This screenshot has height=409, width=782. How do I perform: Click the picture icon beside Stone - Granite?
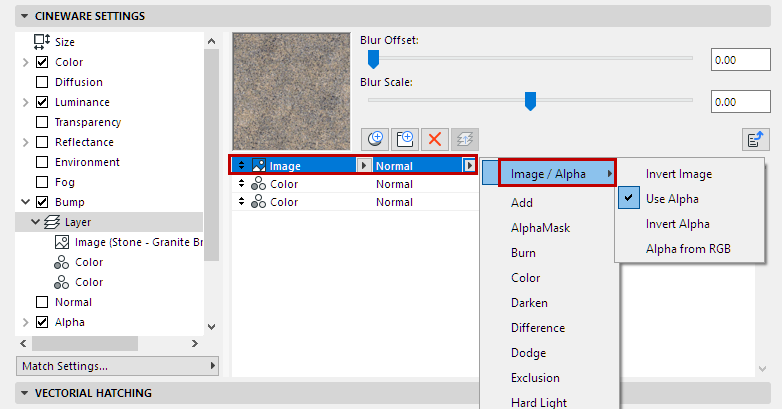click(x=62, y=242)
